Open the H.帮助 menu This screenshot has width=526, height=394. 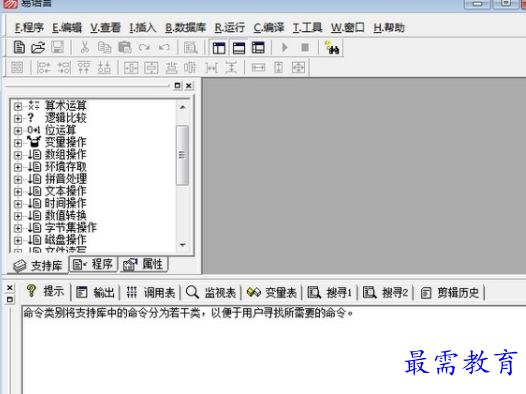coord(389,27)
